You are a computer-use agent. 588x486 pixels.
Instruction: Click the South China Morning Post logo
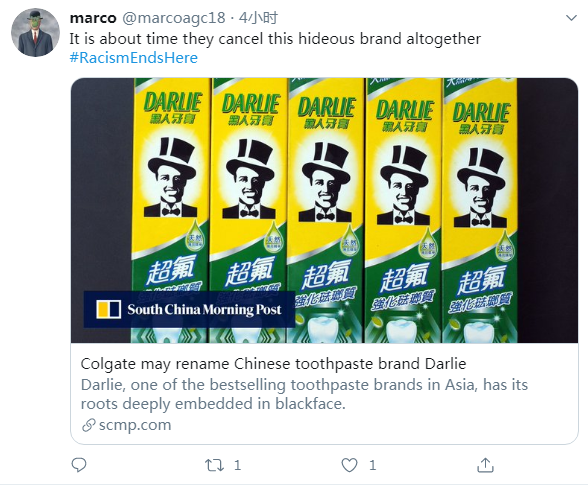coord(108,309)
